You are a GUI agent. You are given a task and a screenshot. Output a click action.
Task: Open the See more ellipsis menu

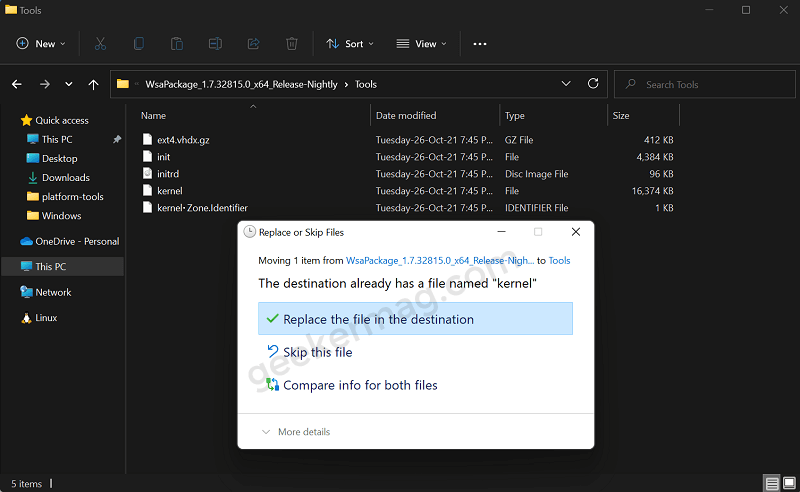480,44
